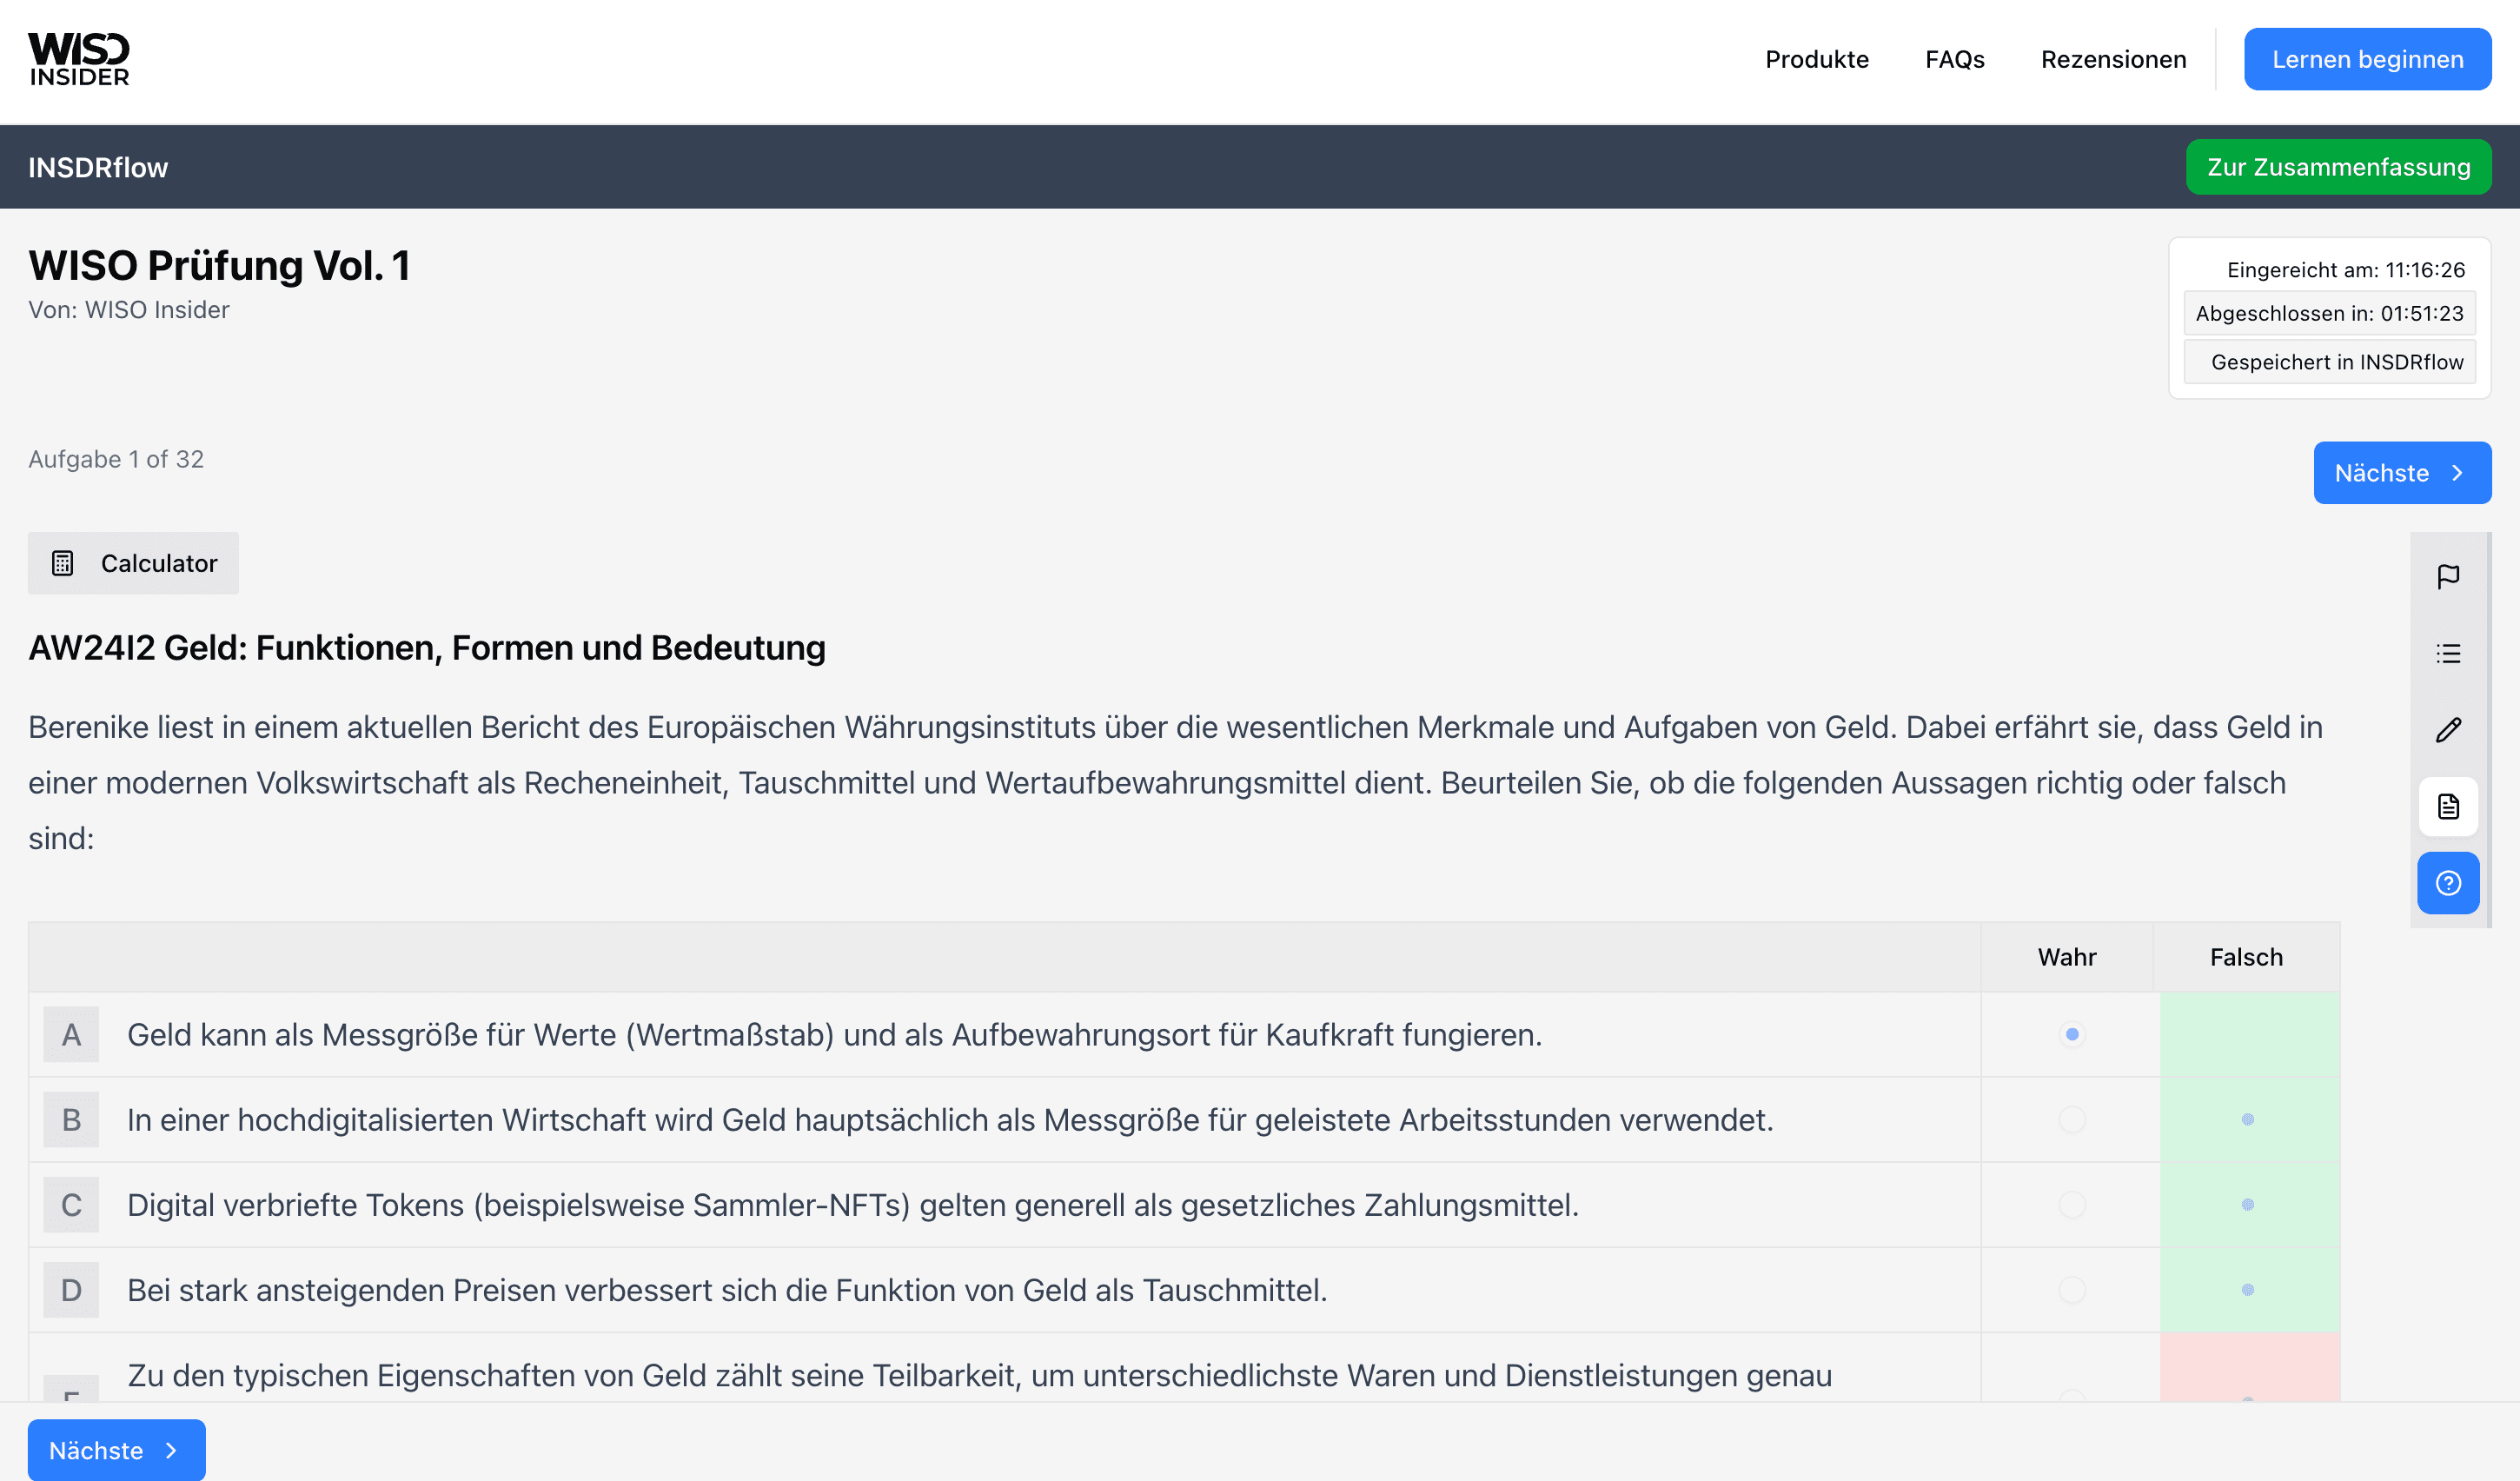2520x1481 pixels.
Task: Click statement text about Wertmaßstab and Kaufkraft
Action: [835, 1034]
